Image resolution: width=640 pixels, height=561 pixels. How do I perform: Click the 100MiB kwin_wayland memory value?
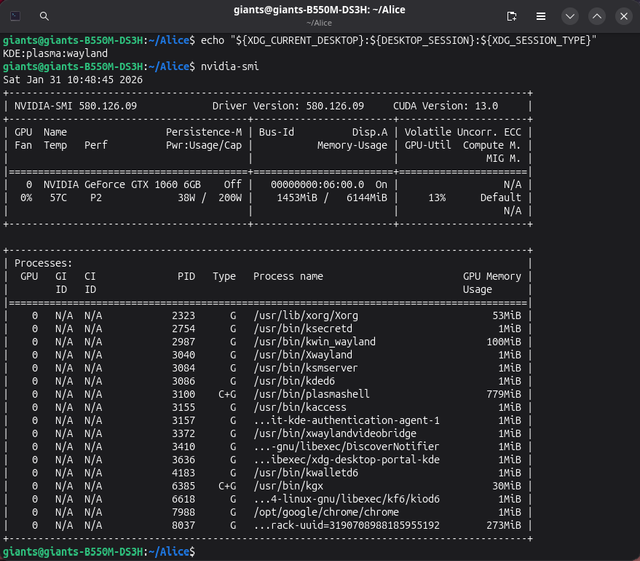[x=504, y=342]
